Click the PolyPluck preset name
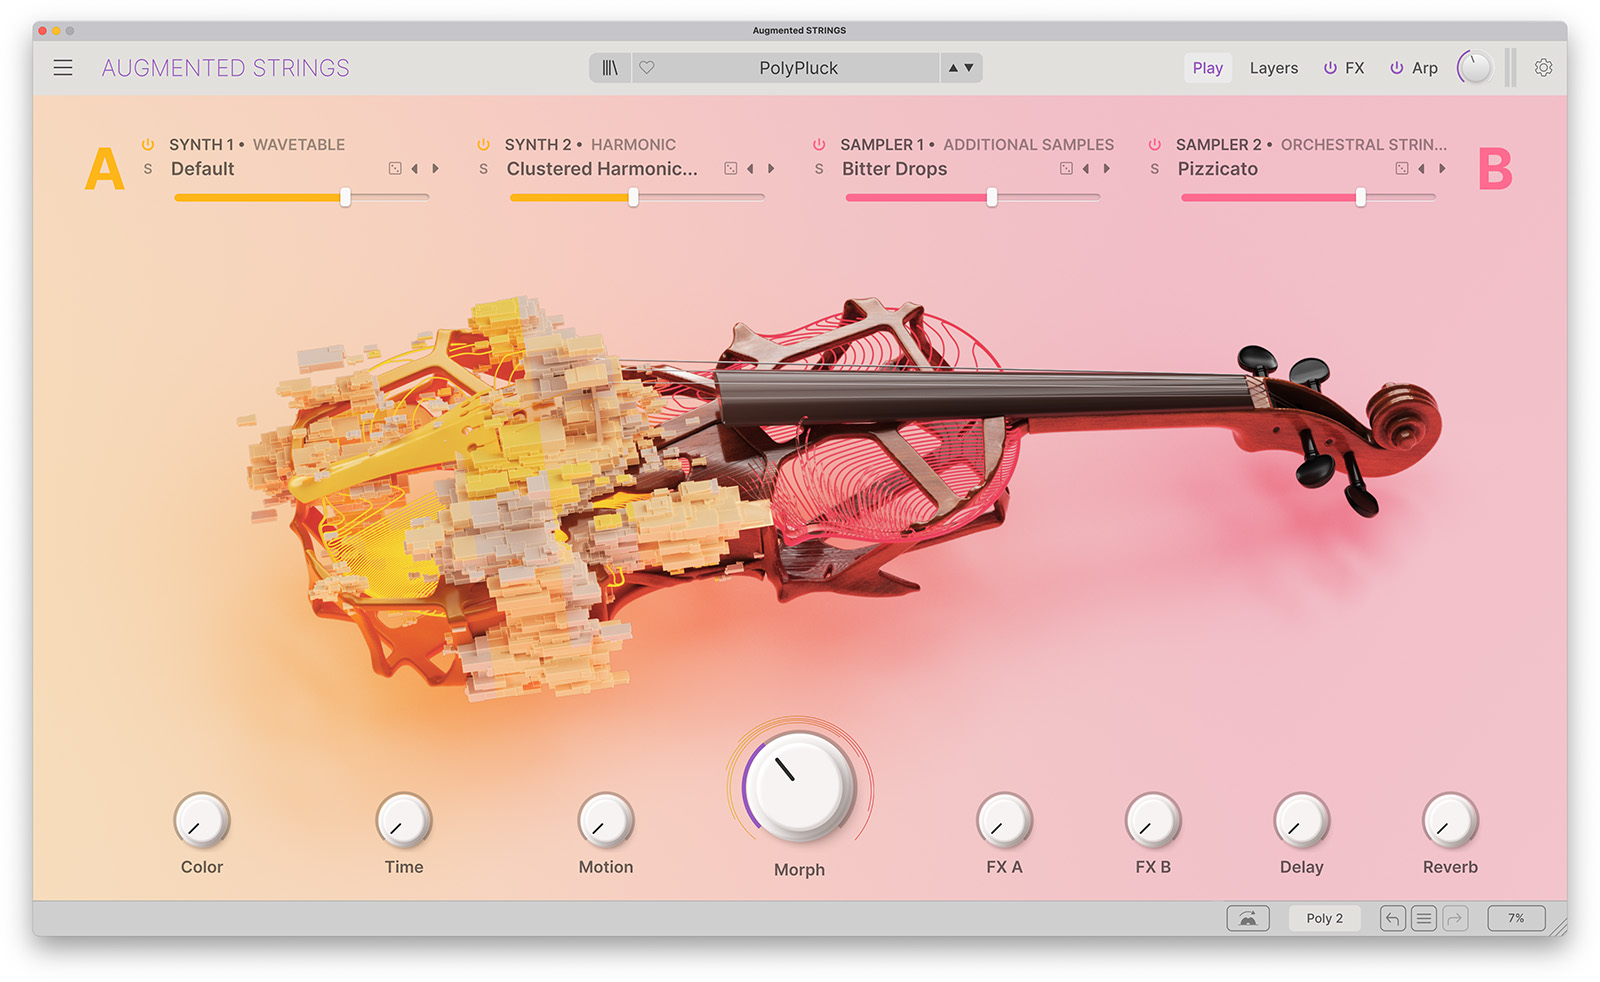 [798, 68]
